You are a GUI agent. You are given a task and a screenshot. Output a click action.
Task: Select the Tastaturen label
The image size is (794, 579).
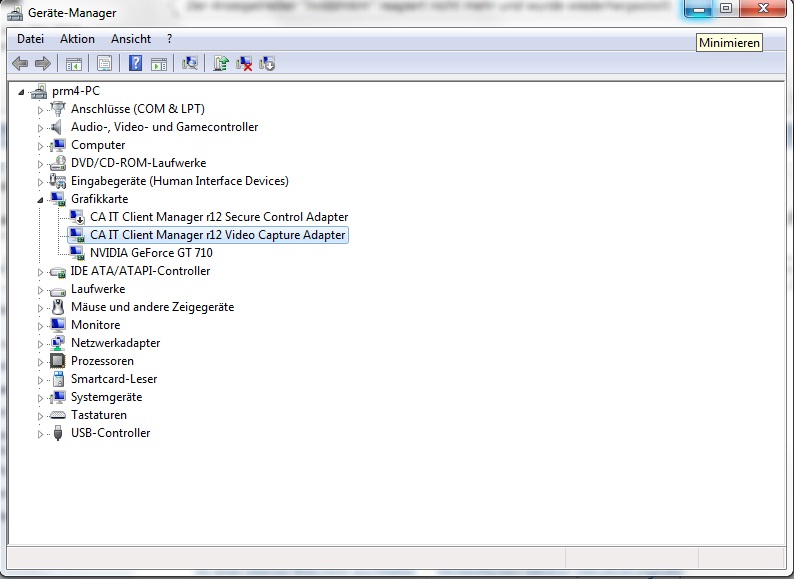[x=99, y=415]
